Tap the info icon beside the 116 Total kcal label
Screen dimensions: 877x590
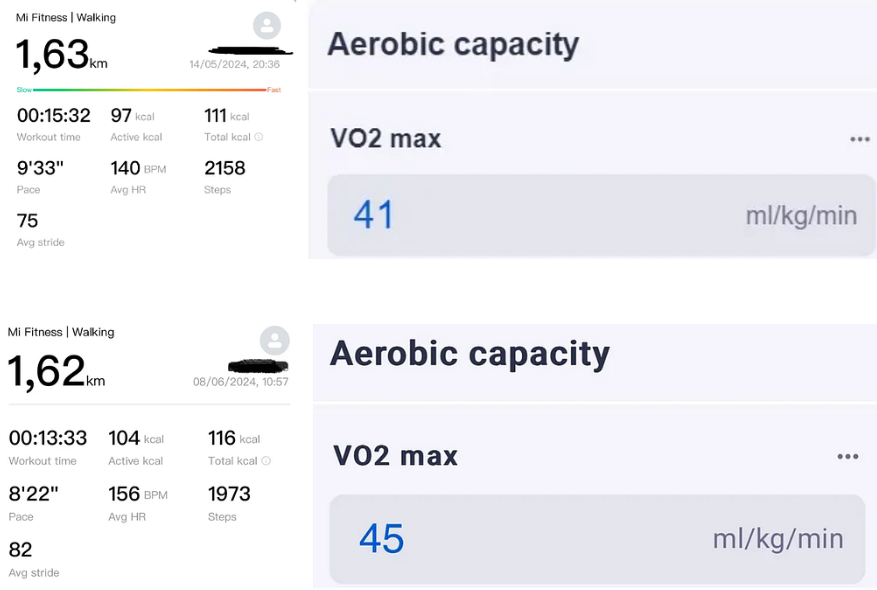[x=266, y=461]
